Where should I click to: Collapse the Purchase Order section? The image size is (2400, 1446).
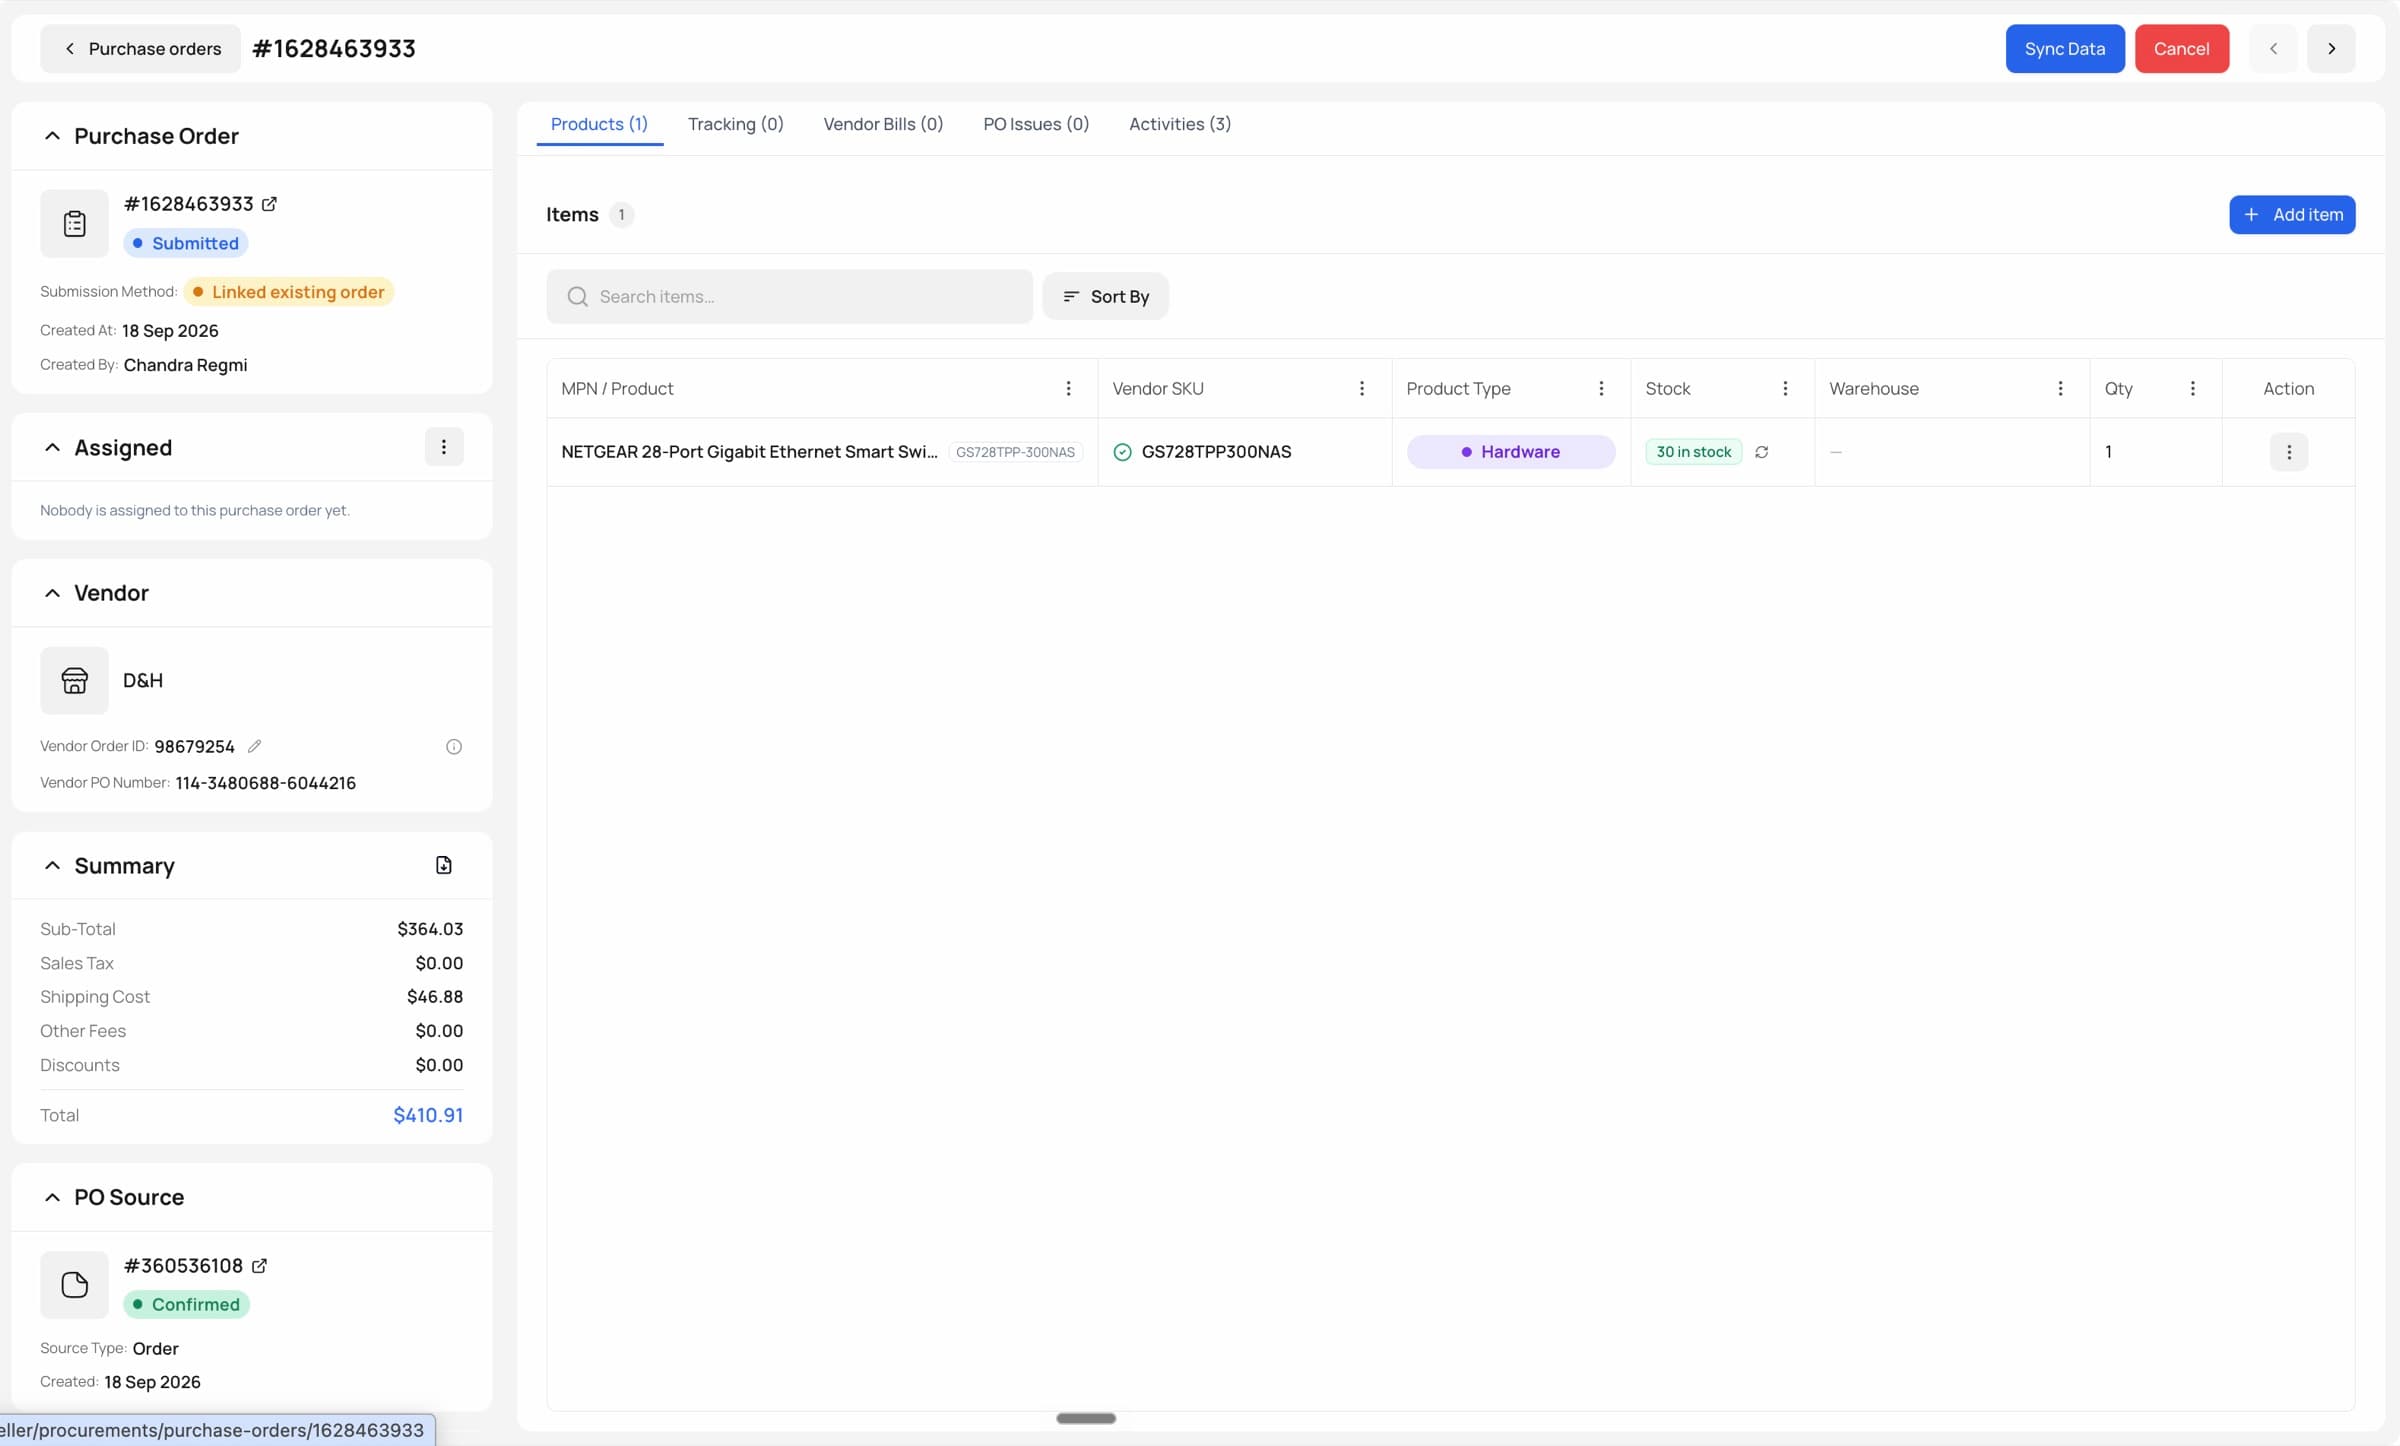click(x=52, y=136)
